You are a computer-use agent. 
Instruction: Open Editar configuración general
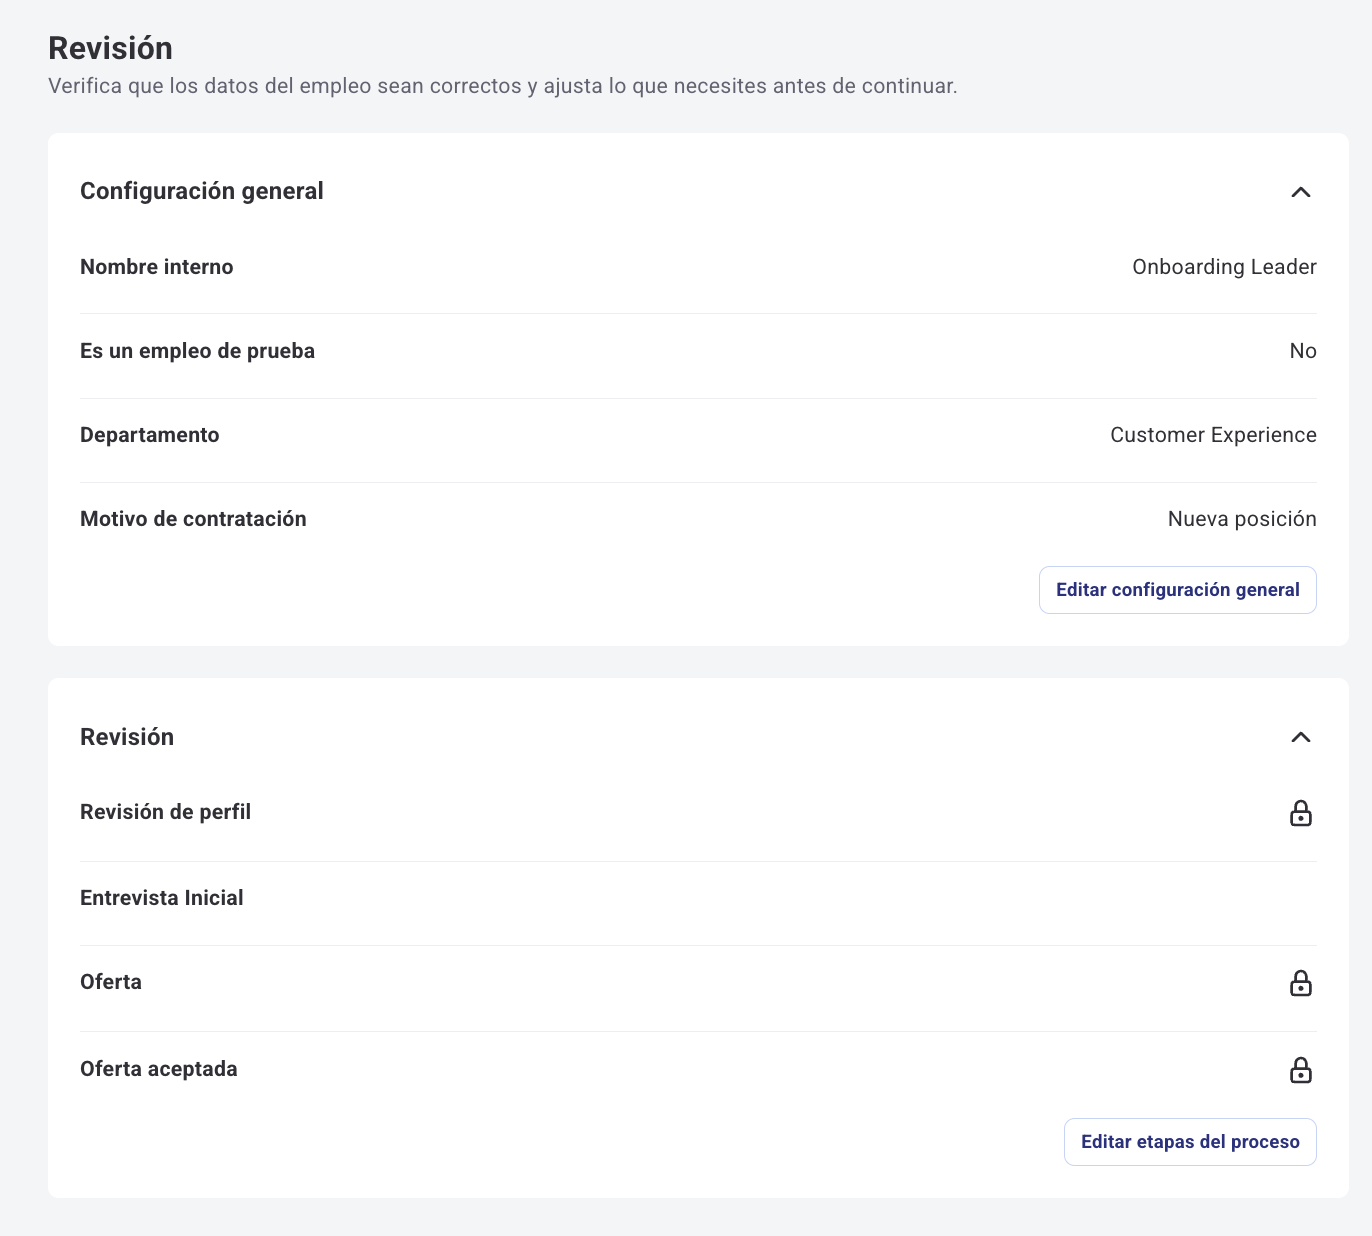(x=1177, y=590)
